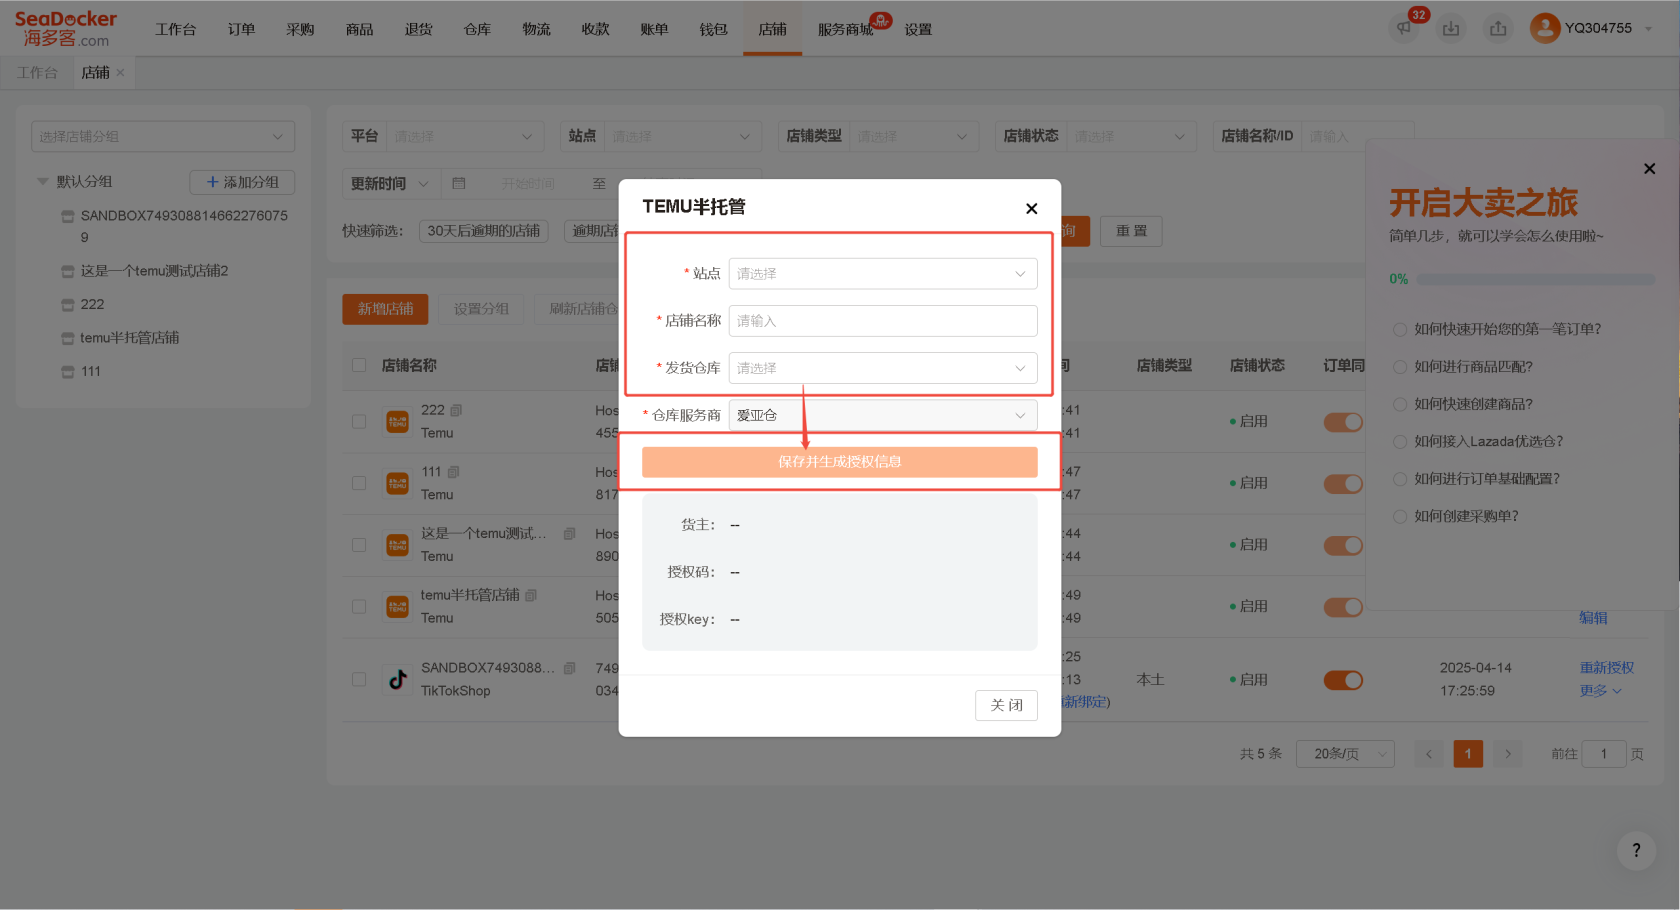Click the 新增店铺 button

tap(385, 309)
